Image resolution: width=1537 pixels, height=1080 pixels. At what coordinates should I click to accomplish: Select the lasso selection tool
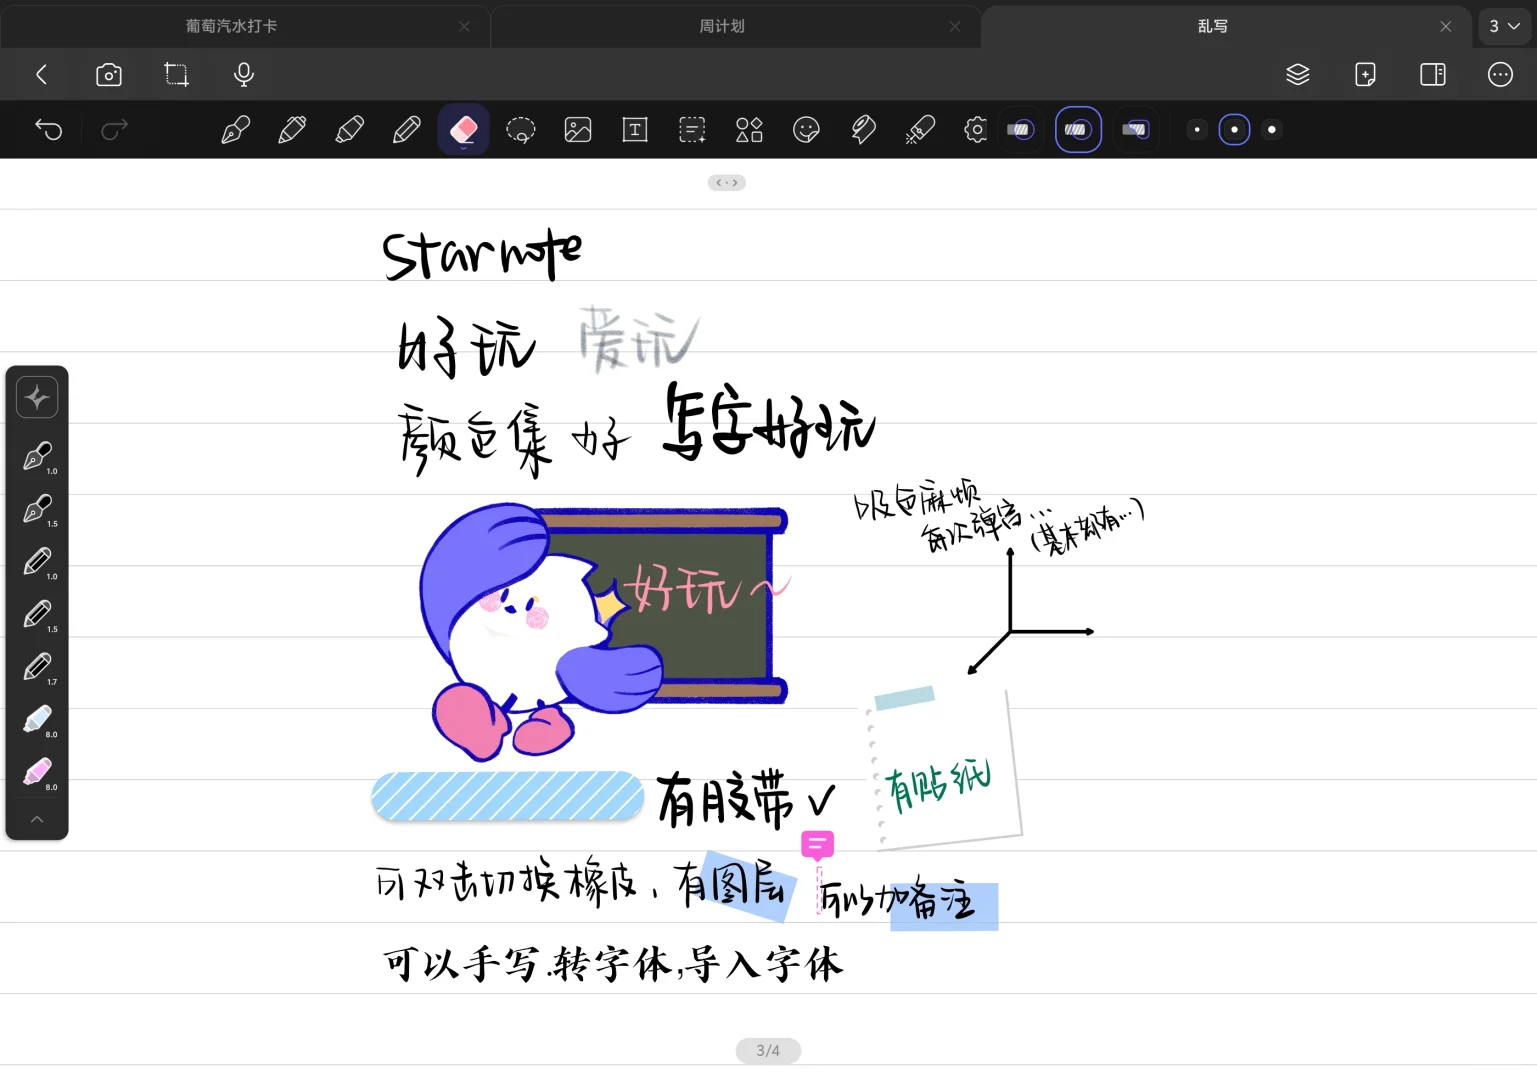point(521,129)
